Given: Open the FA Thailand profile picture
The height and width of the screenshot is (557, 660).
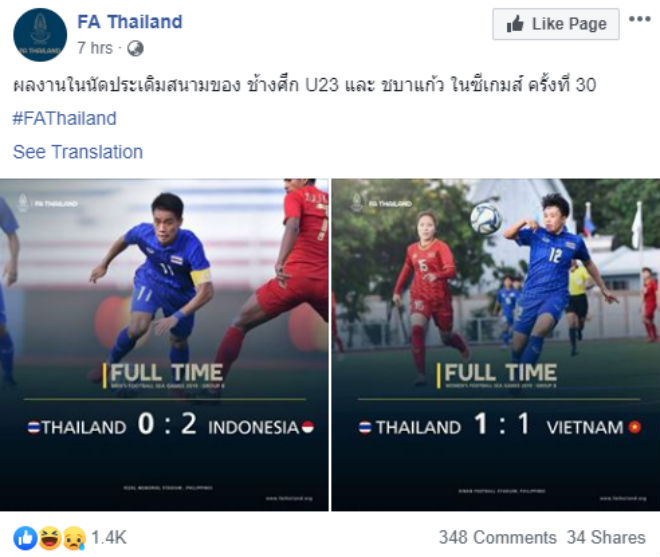Looking at the screenshot, I should coord(40,35).
